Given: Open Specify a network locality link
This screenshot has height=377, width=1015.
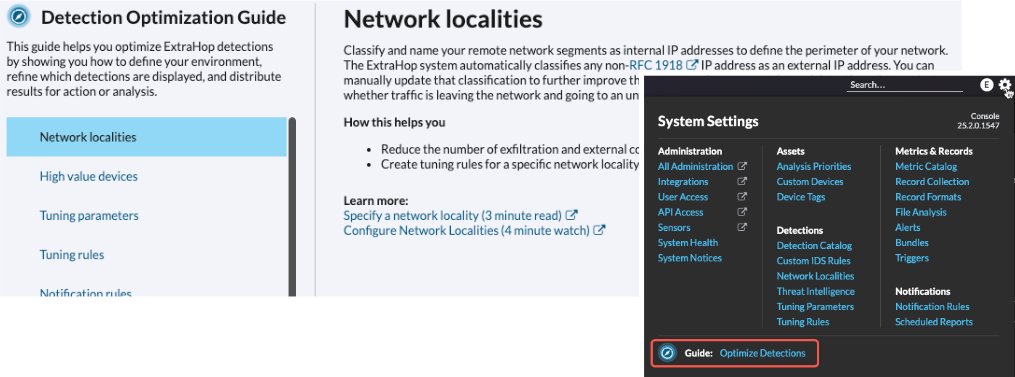Looking at the screenshot, I should (453, 215).
